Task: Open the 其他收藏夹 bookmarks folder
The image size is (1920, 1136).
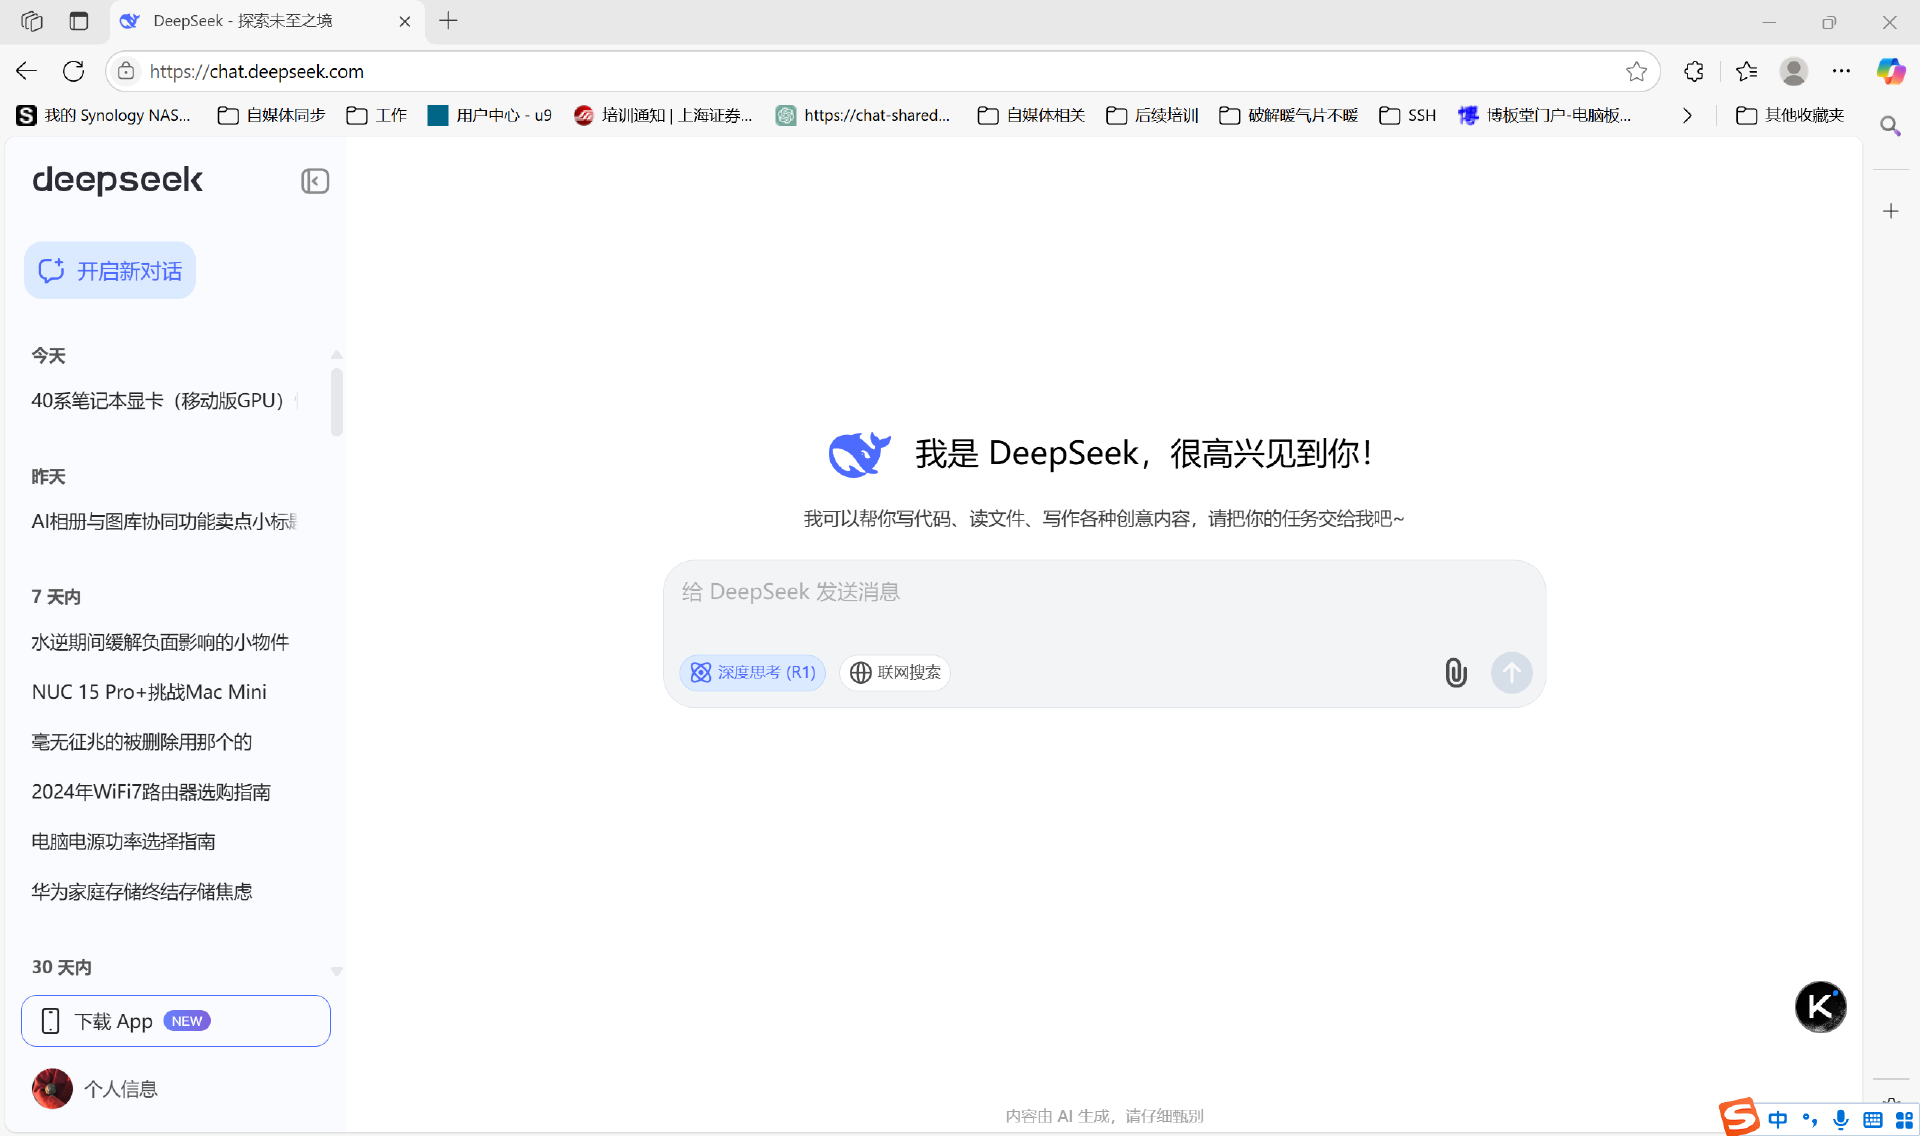Action: coord(1790,116)
